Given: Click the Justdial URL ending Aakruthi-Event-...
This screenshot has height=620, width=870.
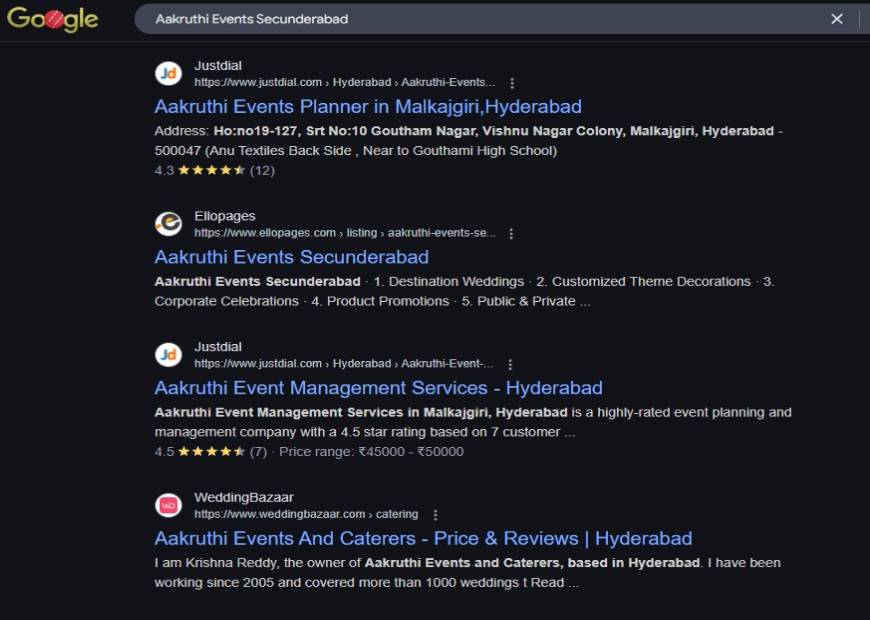Looking at the screenshot, I should tap(343, 364).
